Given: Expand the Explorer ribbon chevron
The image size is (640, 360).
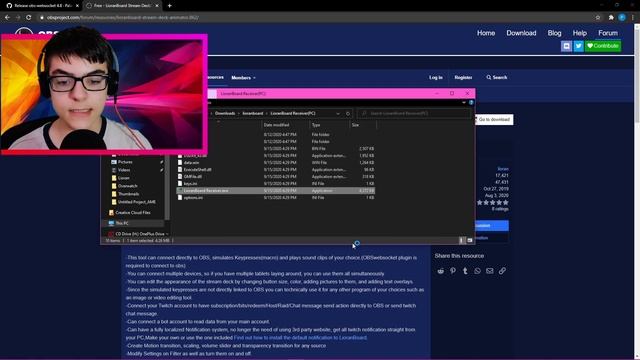Looking at the screenshot, I should click(464, 102).
